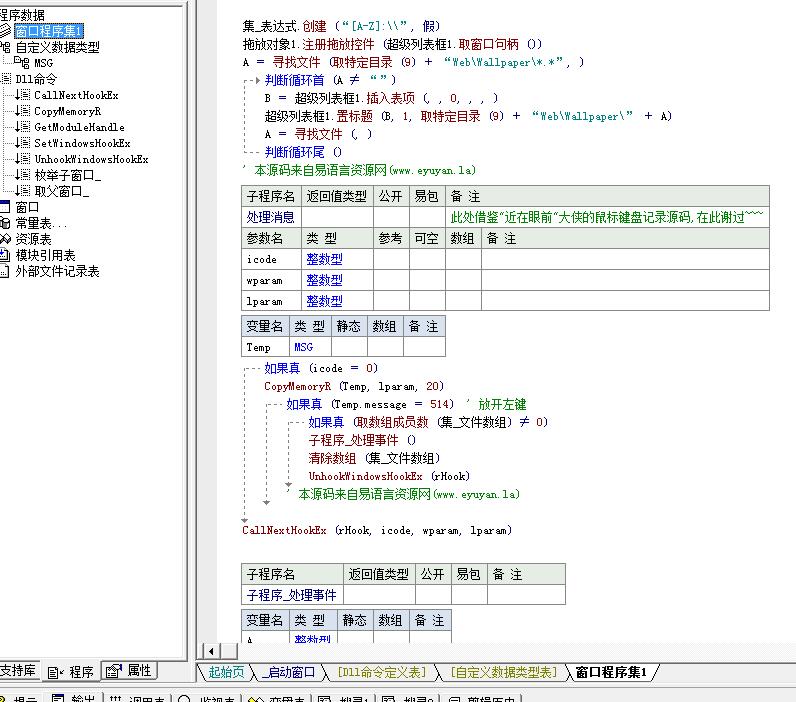Click the 取父窗口_ Dll command icon
This screenshot has width=796, height=702.
(23, 191)
